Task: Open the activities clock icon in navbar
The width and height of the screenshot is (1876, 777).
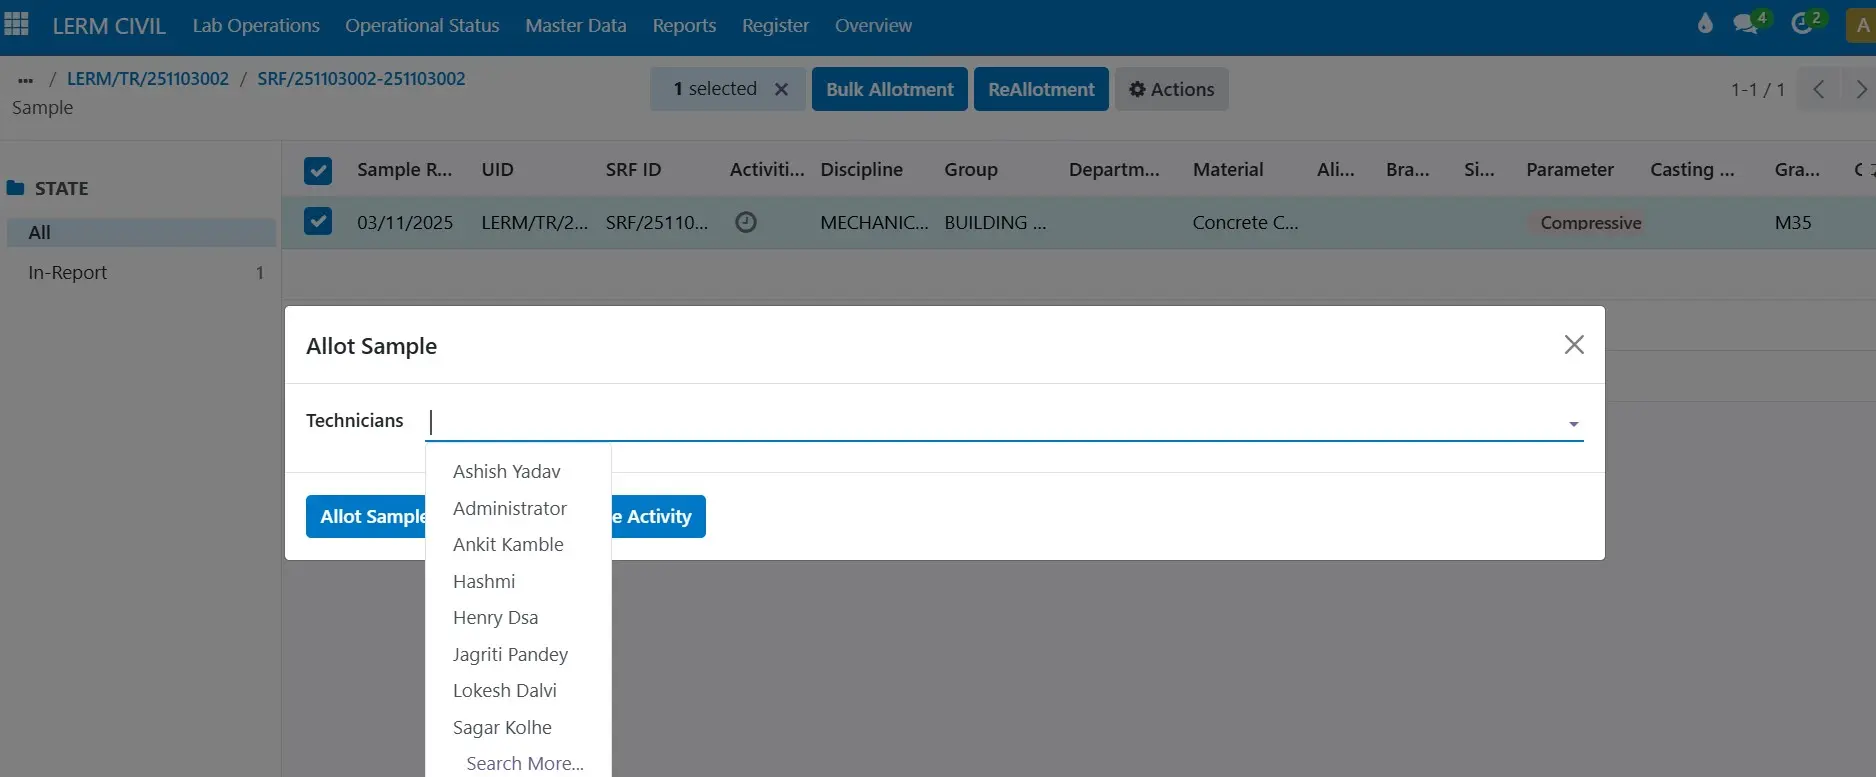Action: pyautogui.click(x=1802, y=24)
